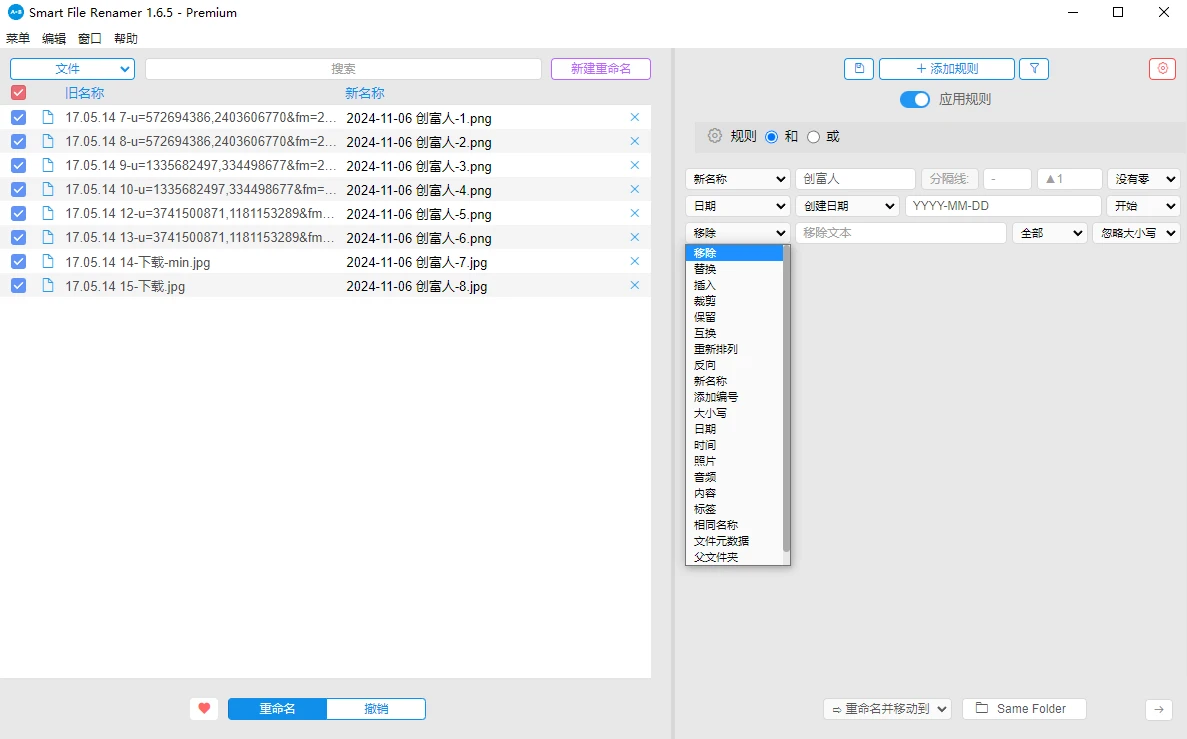Select 替换 from the open rule list
This screenshot has width=1187, height=739.
pyautogui.click(x=706, y=268)
